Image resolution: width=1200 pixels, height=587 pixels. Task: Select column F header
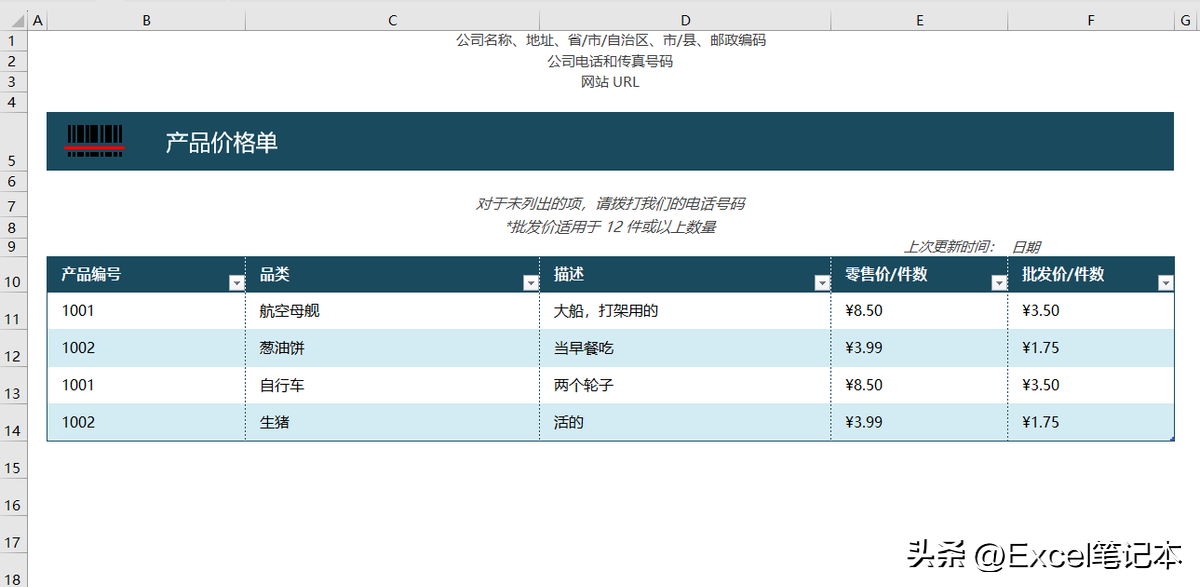[1091, 20]
